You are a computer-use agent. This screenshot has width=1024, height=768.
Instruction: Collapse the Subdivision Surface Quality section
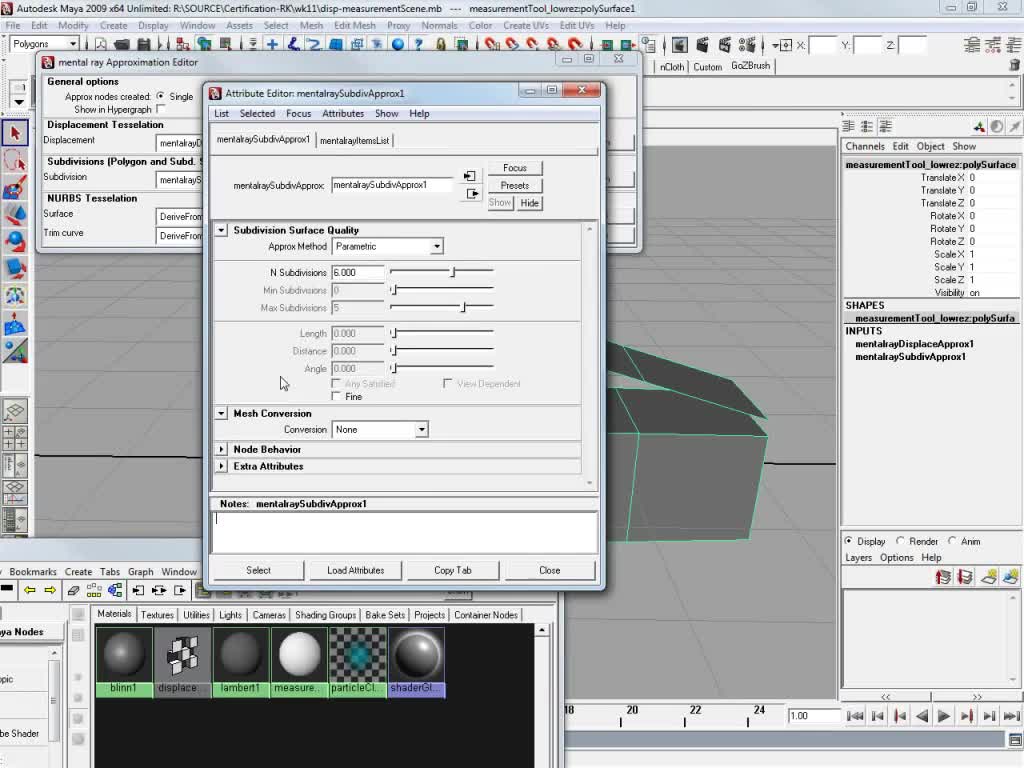pos(221,230)
